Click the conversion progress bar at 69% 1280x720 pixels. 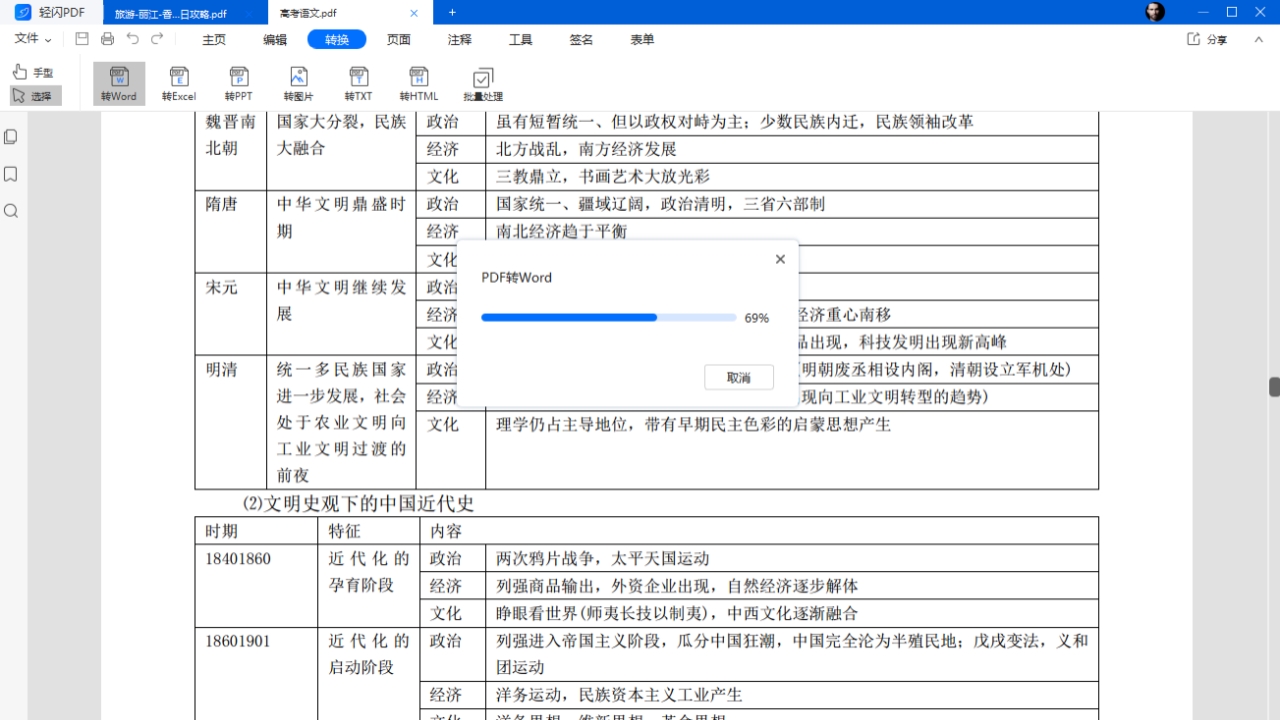coord(608,317)
